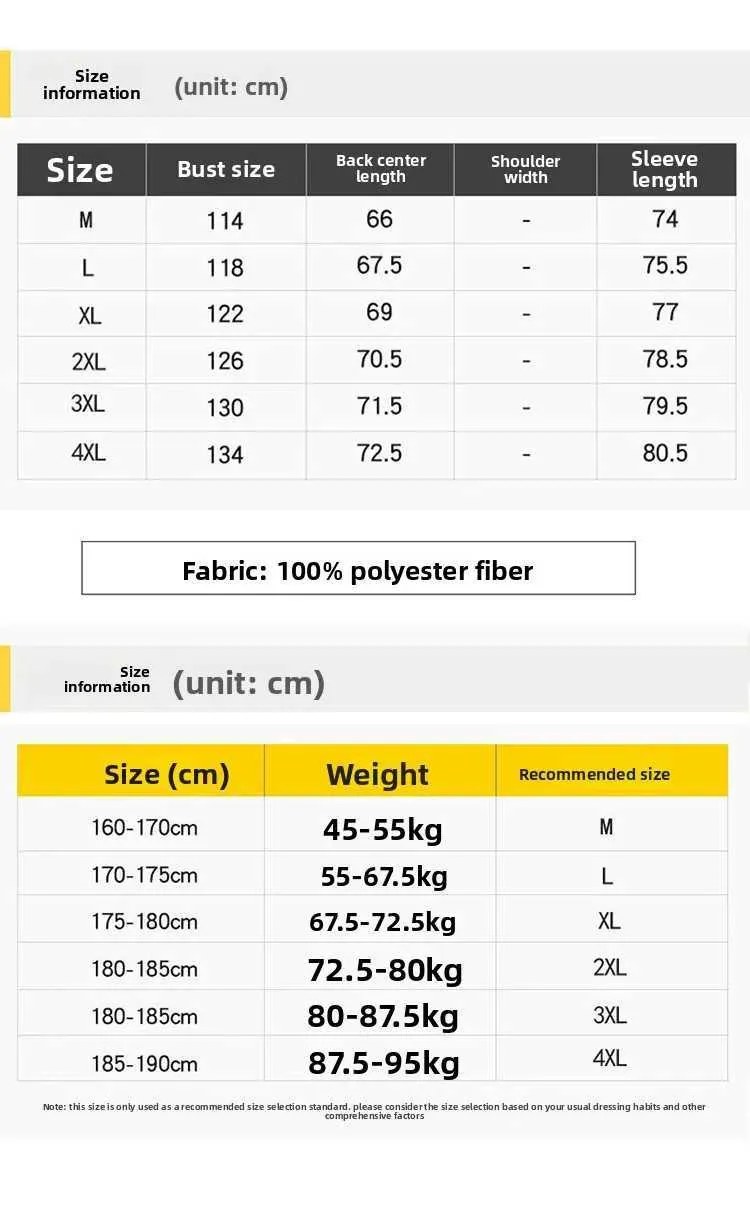This screenshot has width=750, height=1219.
Task: Click the 185-190cm height cell
Action: [145, 1063]
